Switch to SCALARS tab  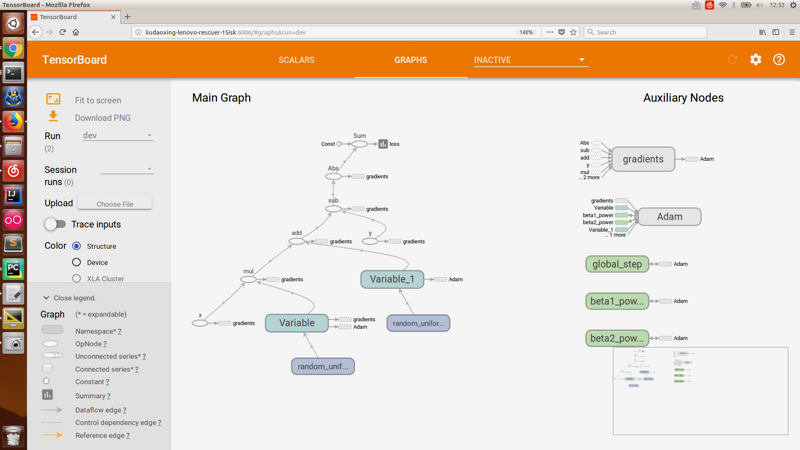coord(296,60)
